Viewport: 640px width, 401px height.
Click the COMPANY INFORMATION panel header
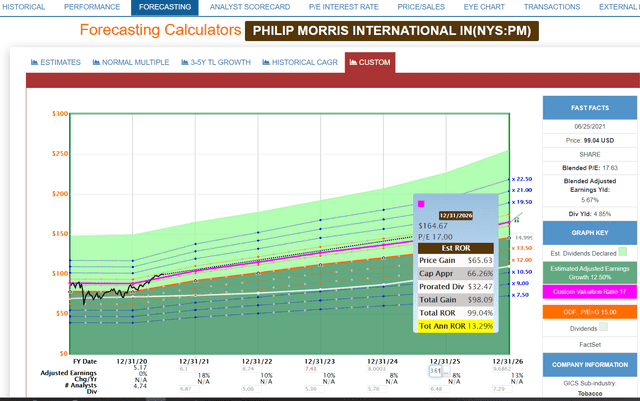[x=590, y=365]
